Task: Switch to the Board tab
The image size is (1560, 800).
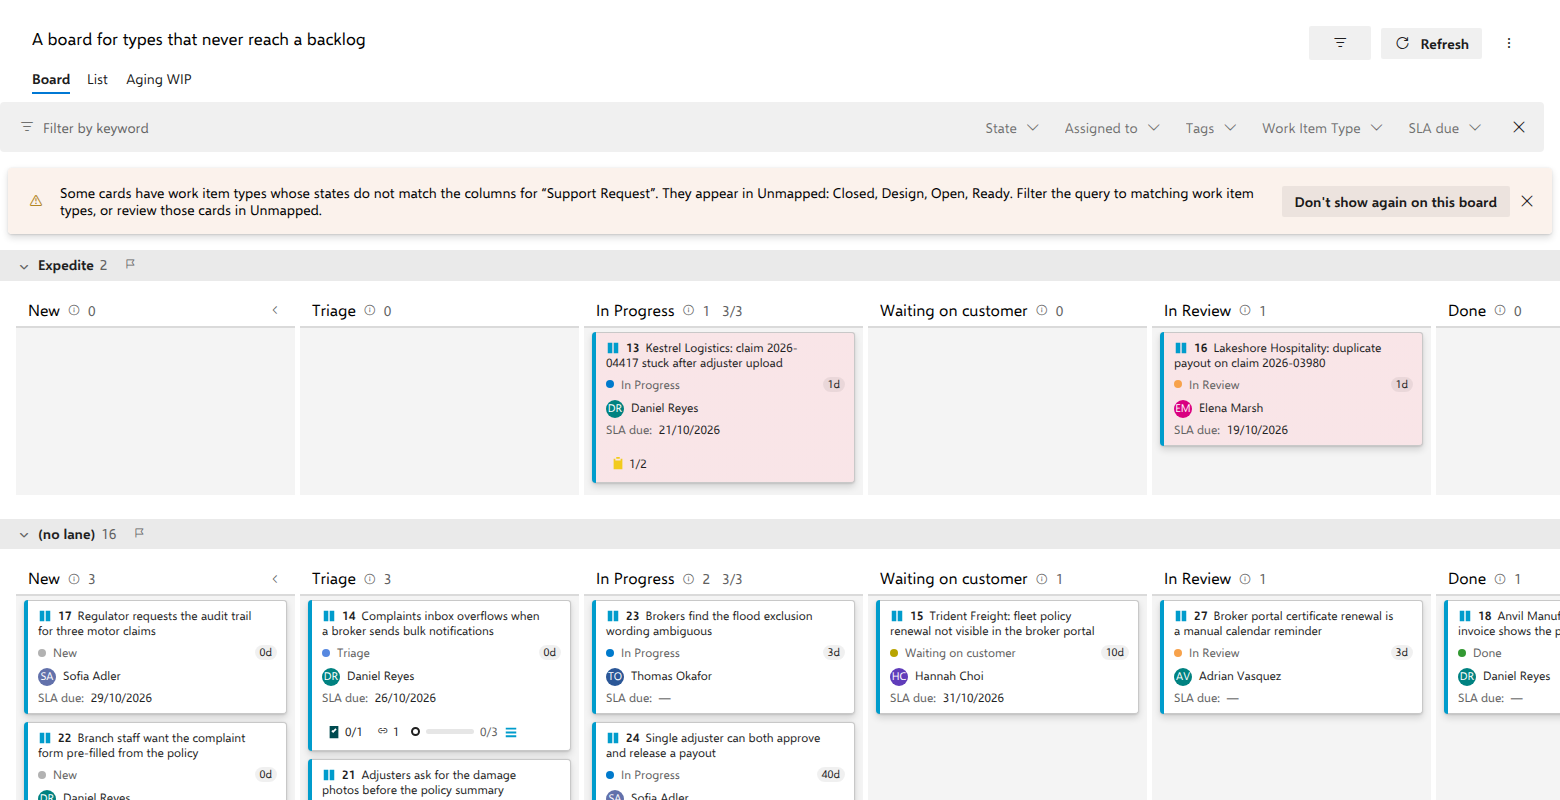Action: (51, 80)
